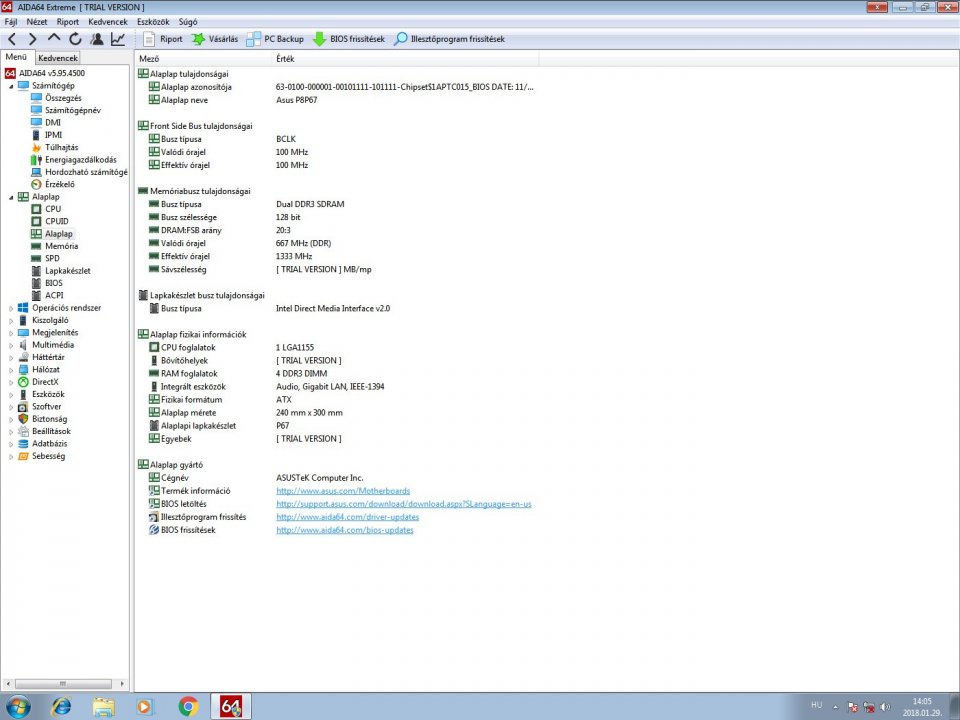
Task: Expand the Operációs rendszer node
Action: pyautogui.click(x=11, y=309)
